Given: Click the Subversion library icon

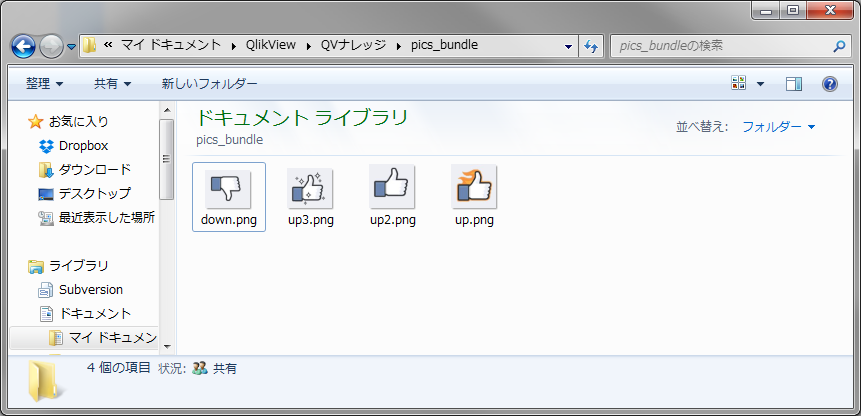Looking at the screenshot, I should coord(46,290).
